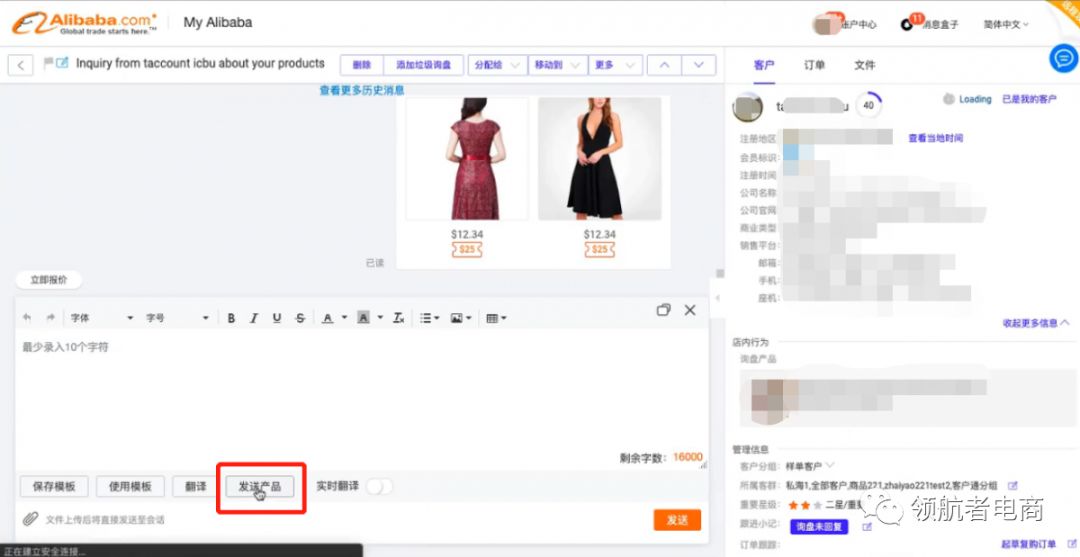This screenshot has height=557, width=1080.
Task: Click the pop-out editor window icon
Action: click(x=663, y=310)
